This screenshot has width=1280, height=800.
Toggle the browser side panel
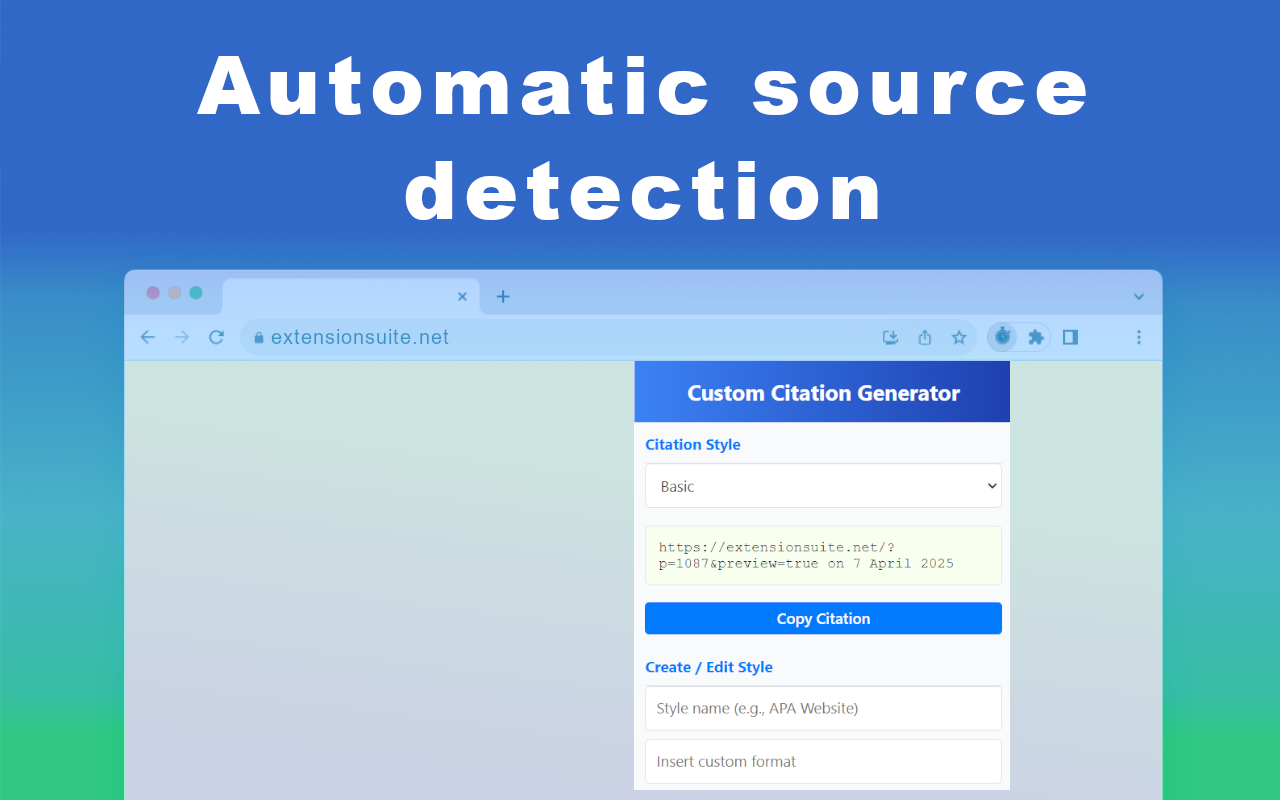point(1070,337)
